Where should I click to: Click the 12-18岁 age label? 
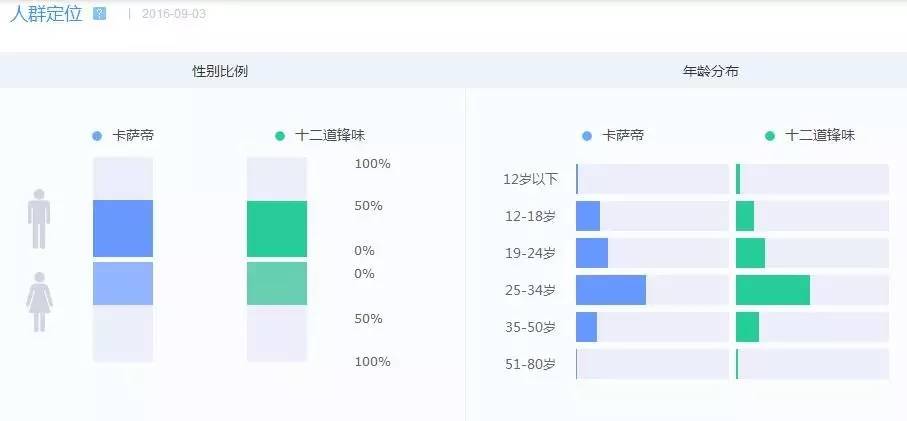point(530,217)
